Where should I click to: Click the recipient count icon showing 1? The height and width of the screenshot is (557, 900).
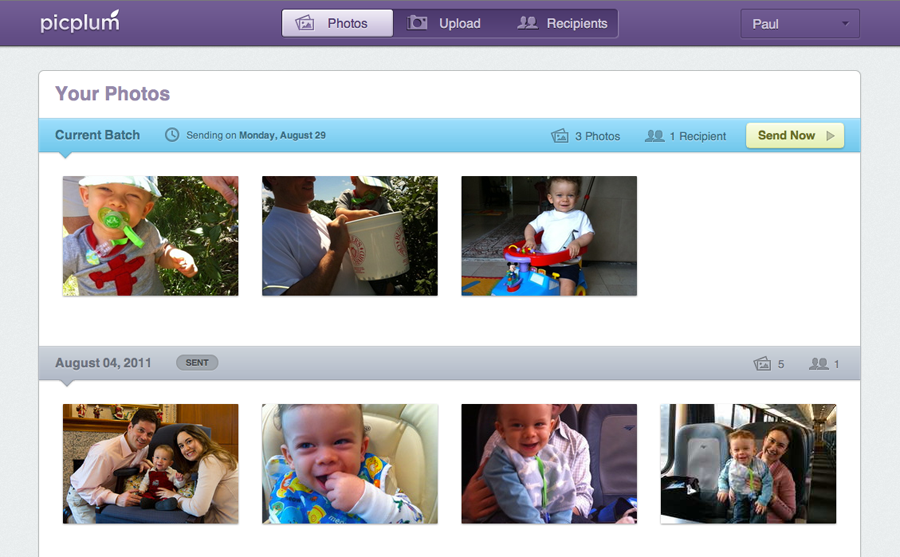tap(818, 363)
